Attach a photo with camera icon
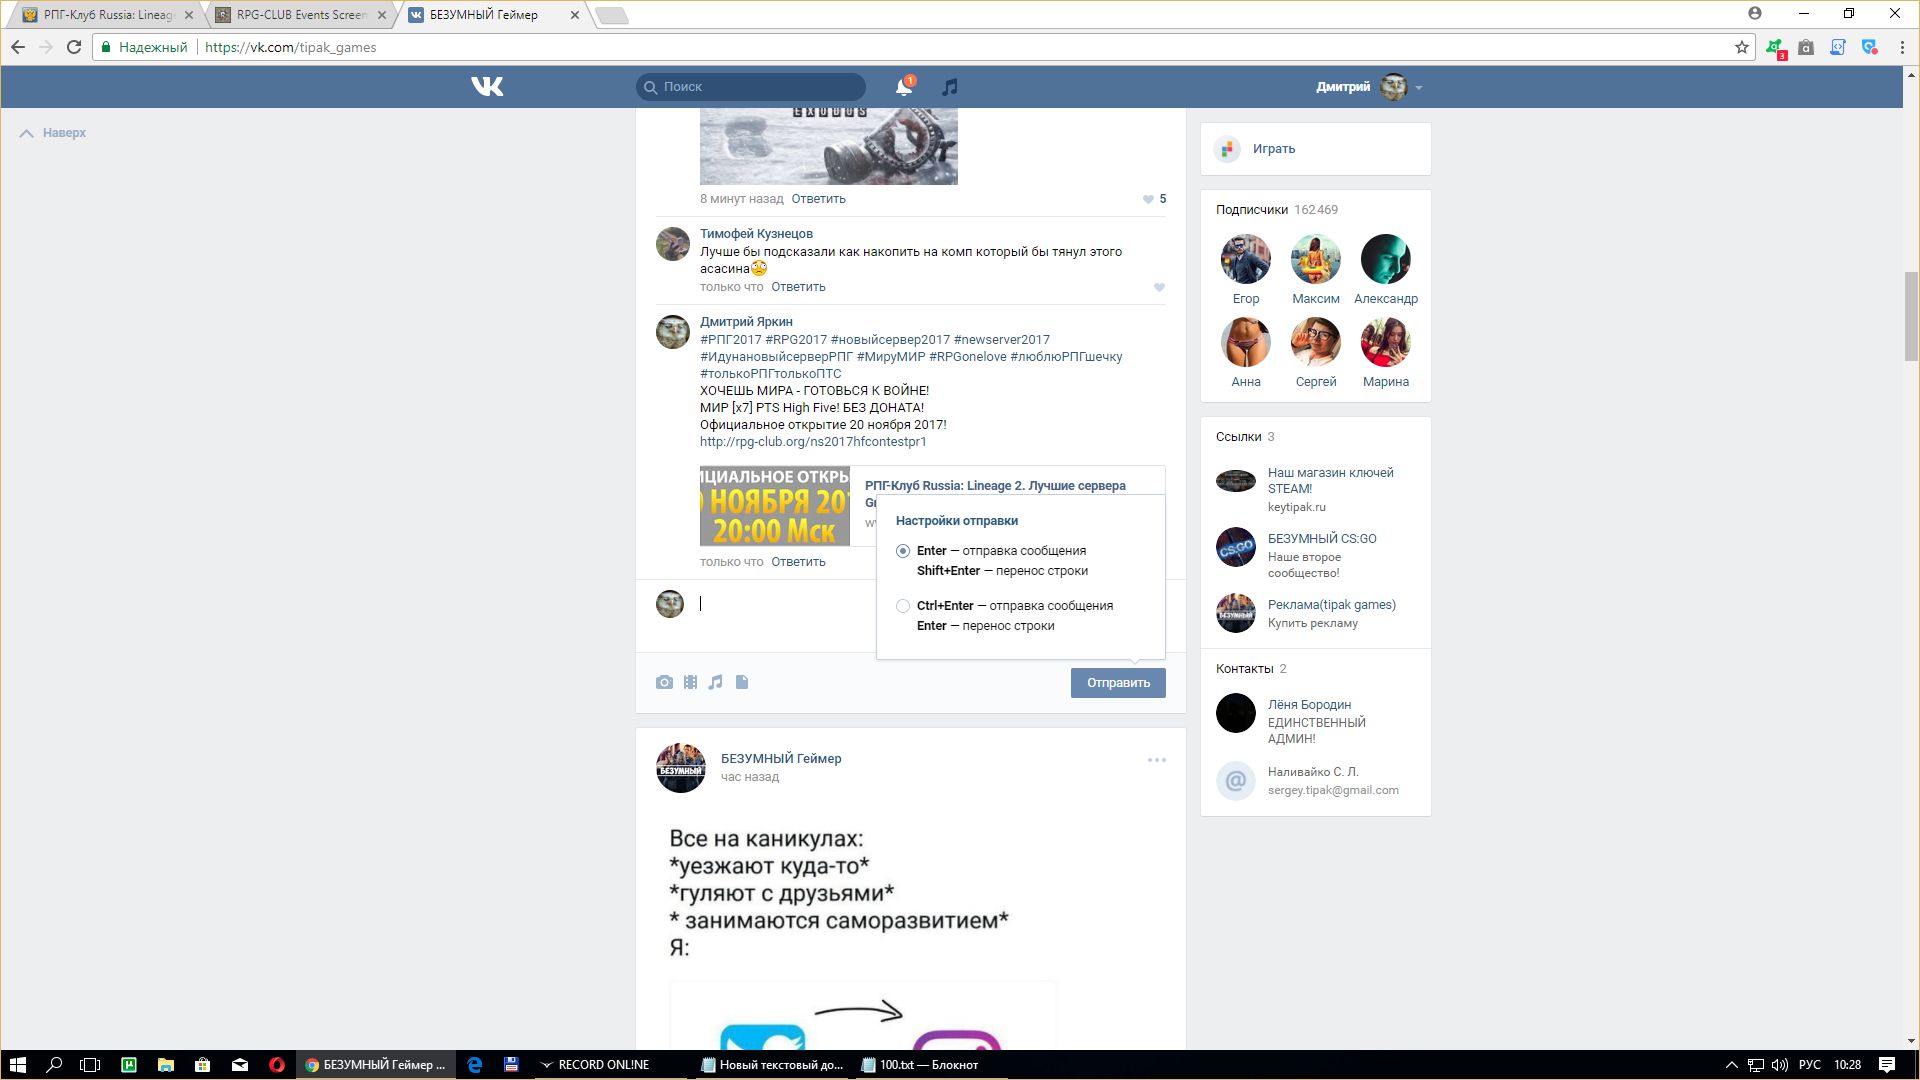The height and width of the screenshot is (1080, 1920). [x=664, y=682]
